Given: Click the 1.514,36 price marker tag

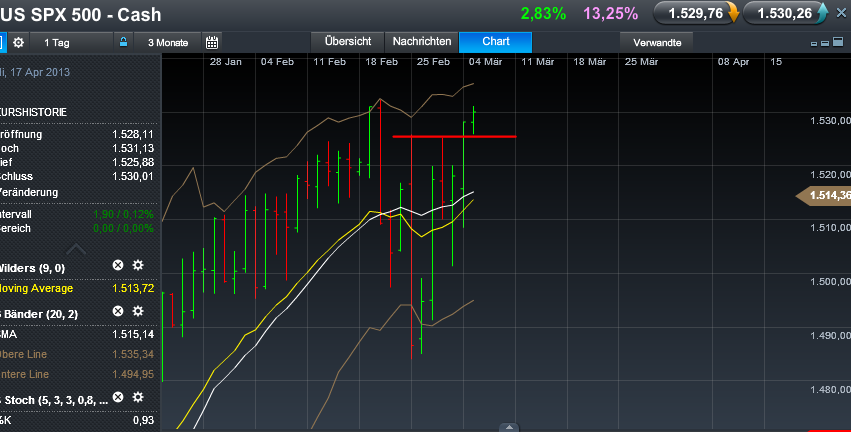Looking at the screenshot, I should 823,195.
